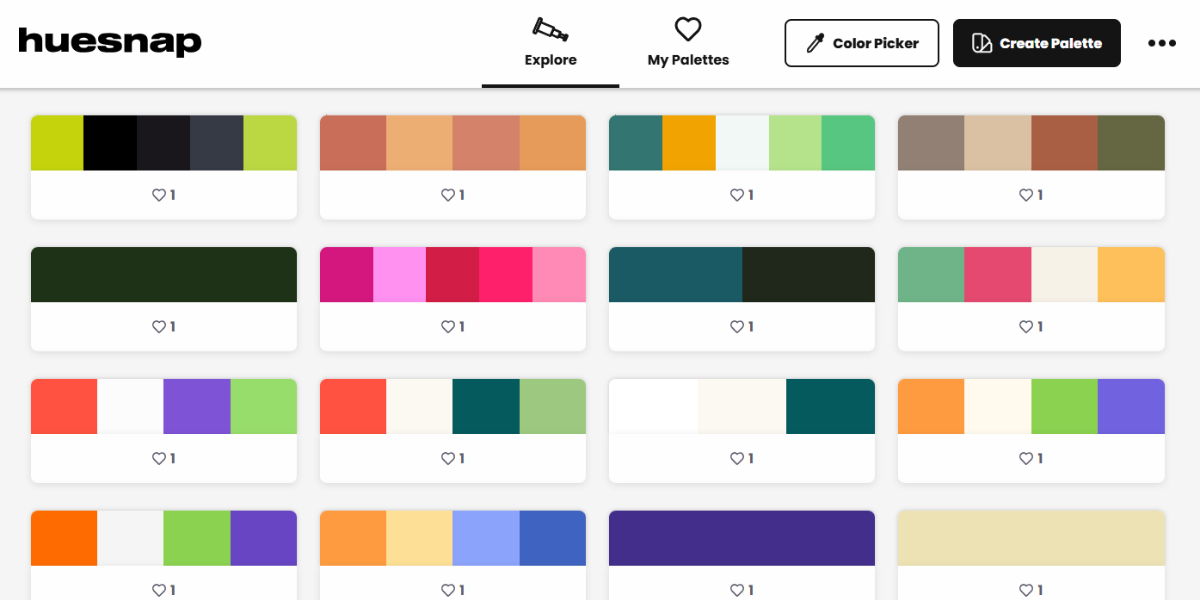Image resolution: width=1200 pixels, height=600 pixels.
Task: Pick the purple swatch in red-white-purple-green palette
Action: 197,406
